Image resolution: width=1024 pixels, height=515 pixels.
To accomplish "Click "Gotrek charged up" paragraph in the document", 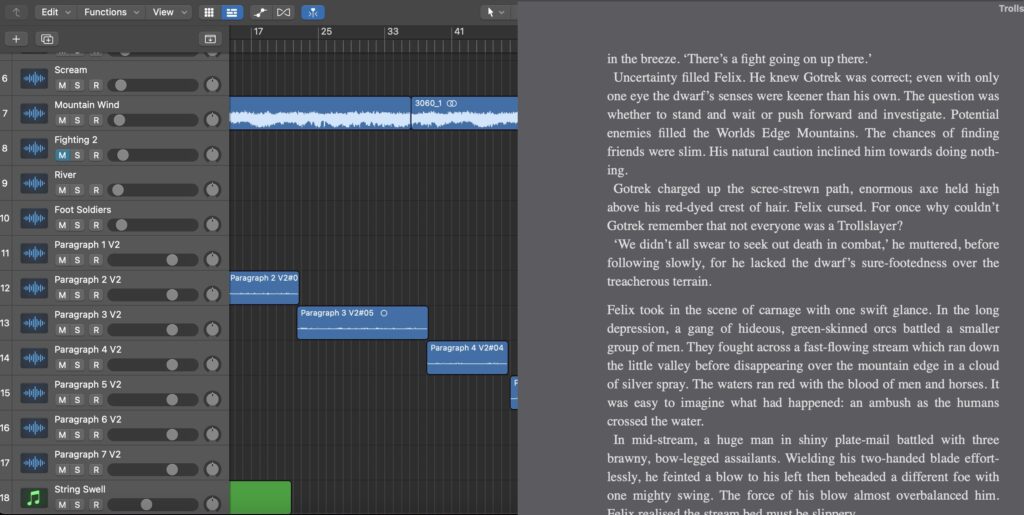I will pos(803,208).
